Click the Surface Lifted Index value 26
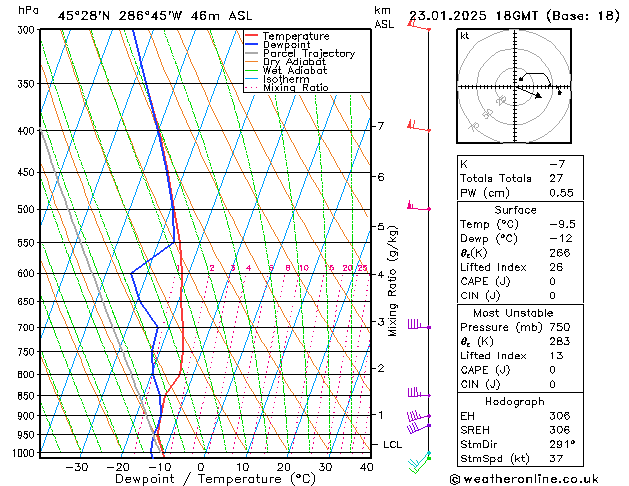The width and height of the screenshot is (629, 486). tap(556, 267)
